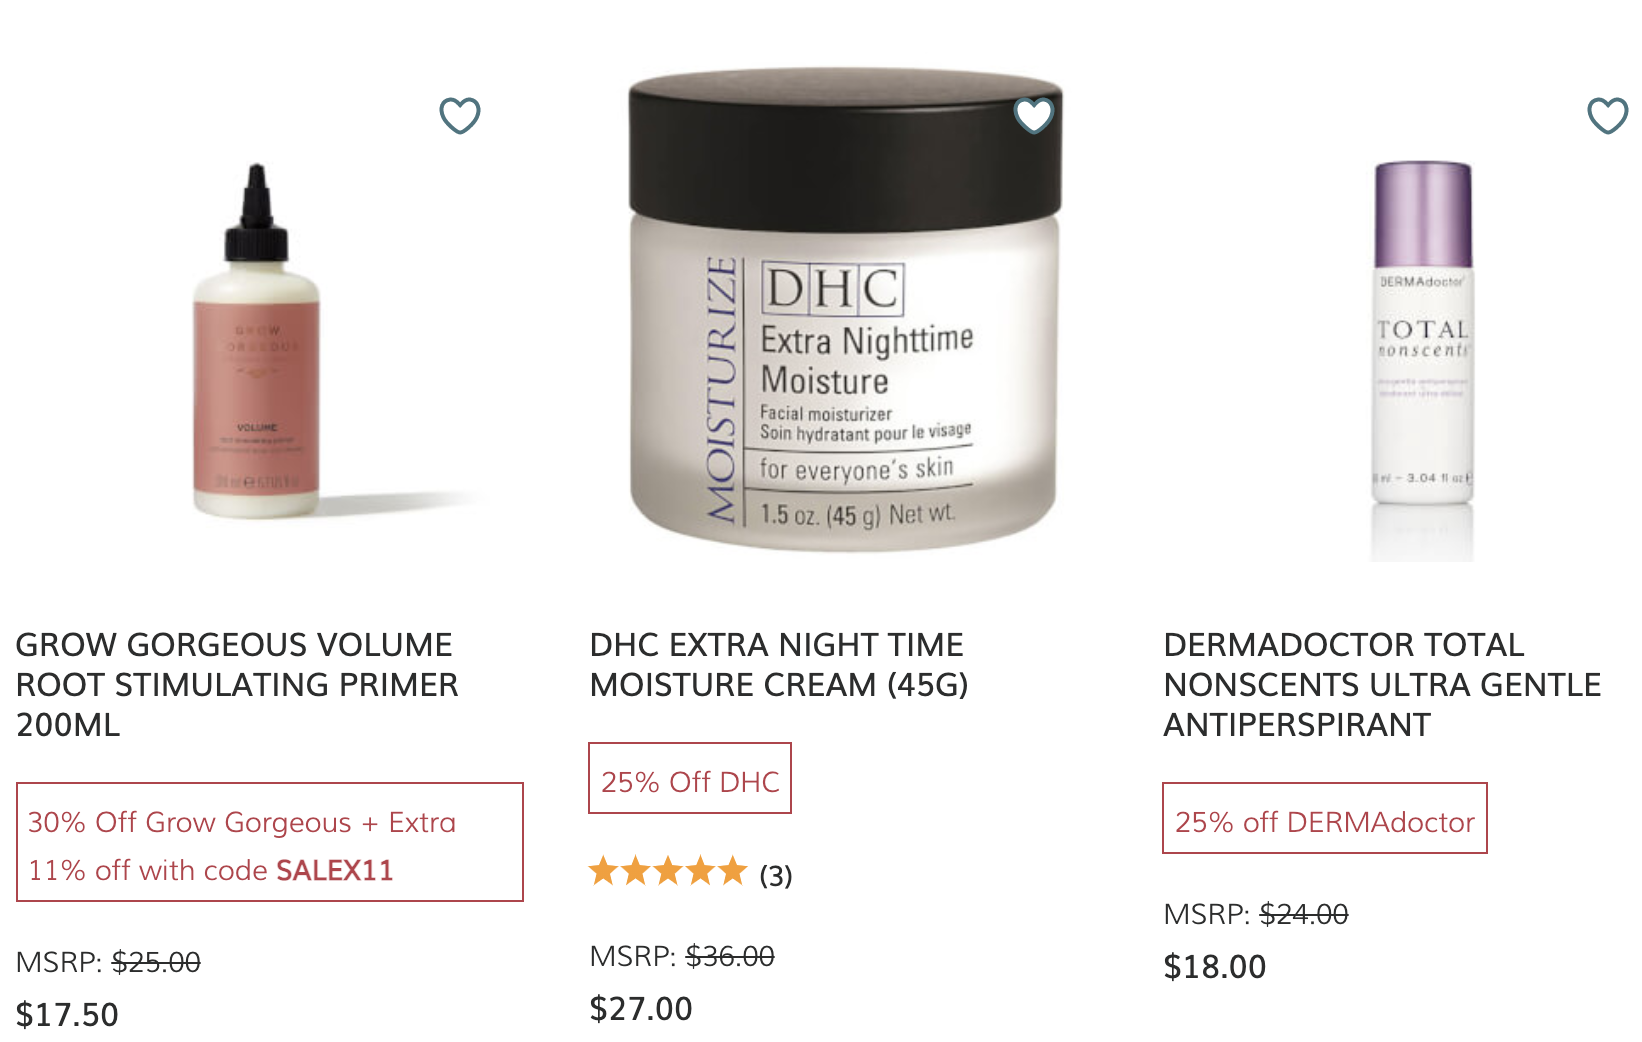The width and height of the screenshot is (1642, 1042).
Task: Open the (3) reviews count link
Action: coord(776,876)
